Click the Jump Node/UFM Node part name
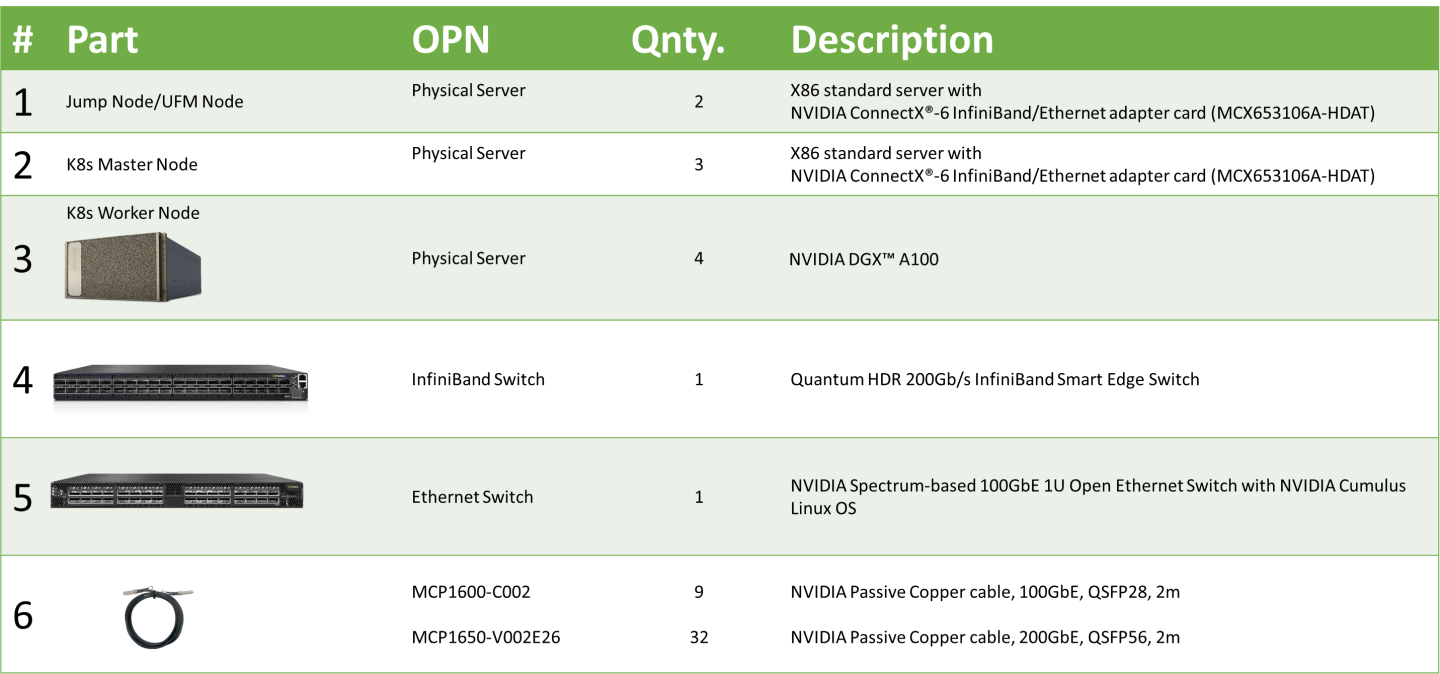Viewport: 1440px width, 674px height. (154, 102)
